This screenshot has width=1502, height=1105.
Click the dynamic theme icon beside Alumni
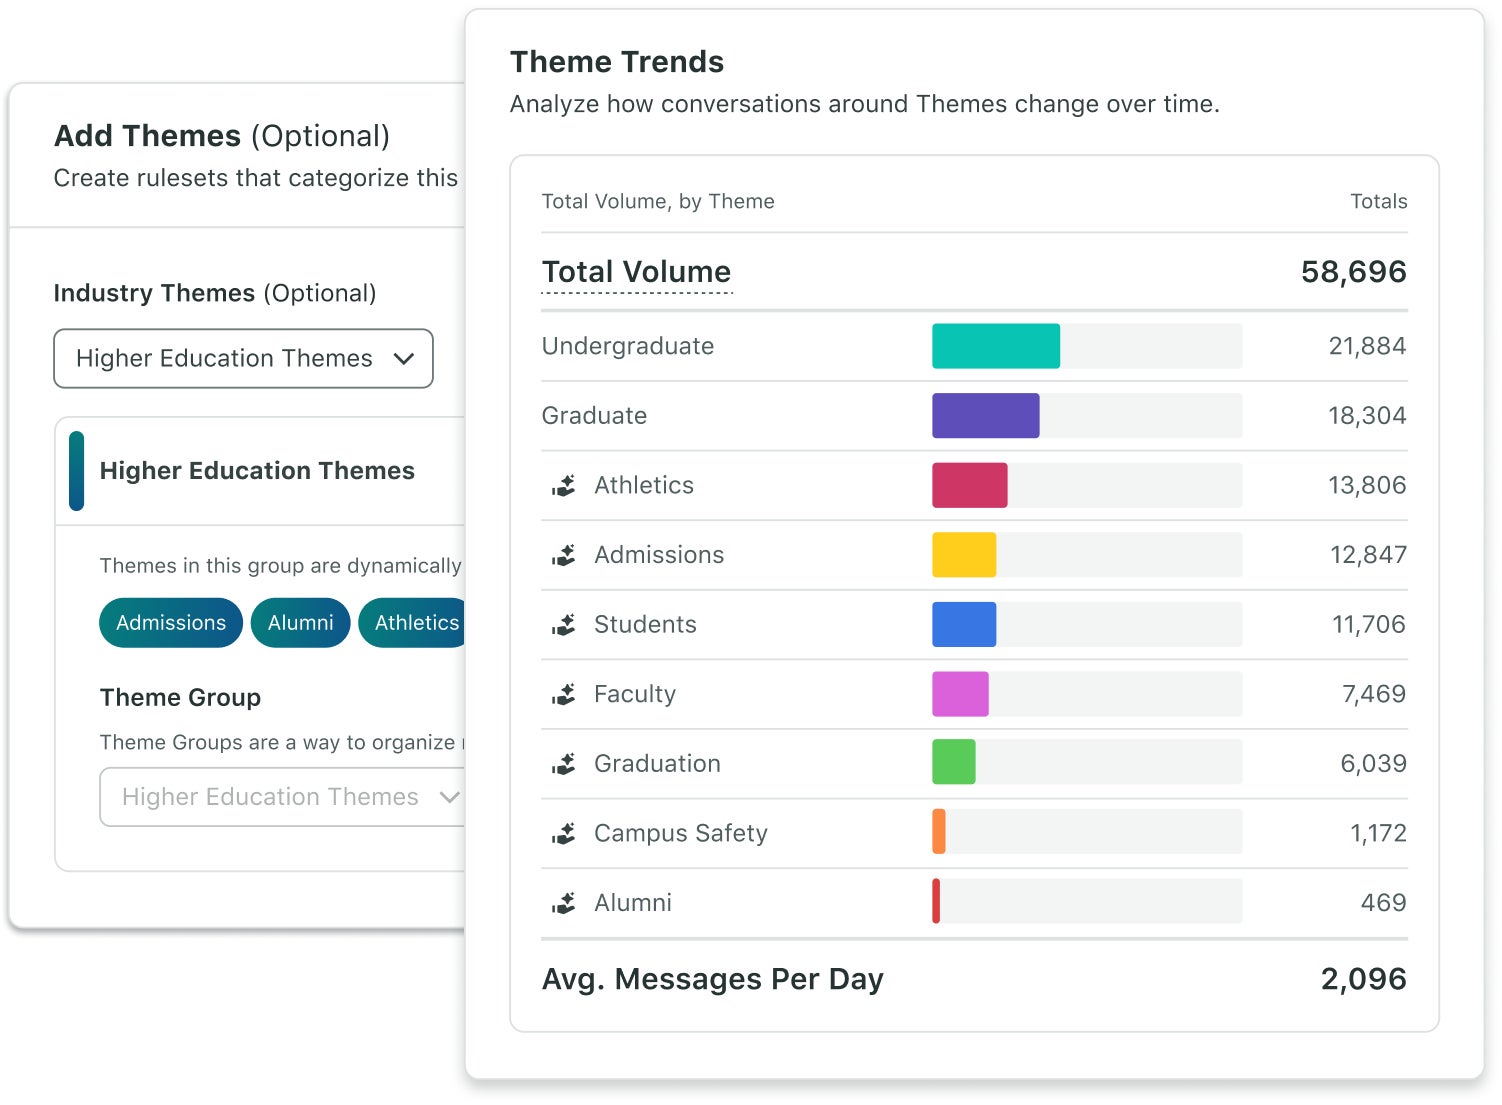[565, 902]
